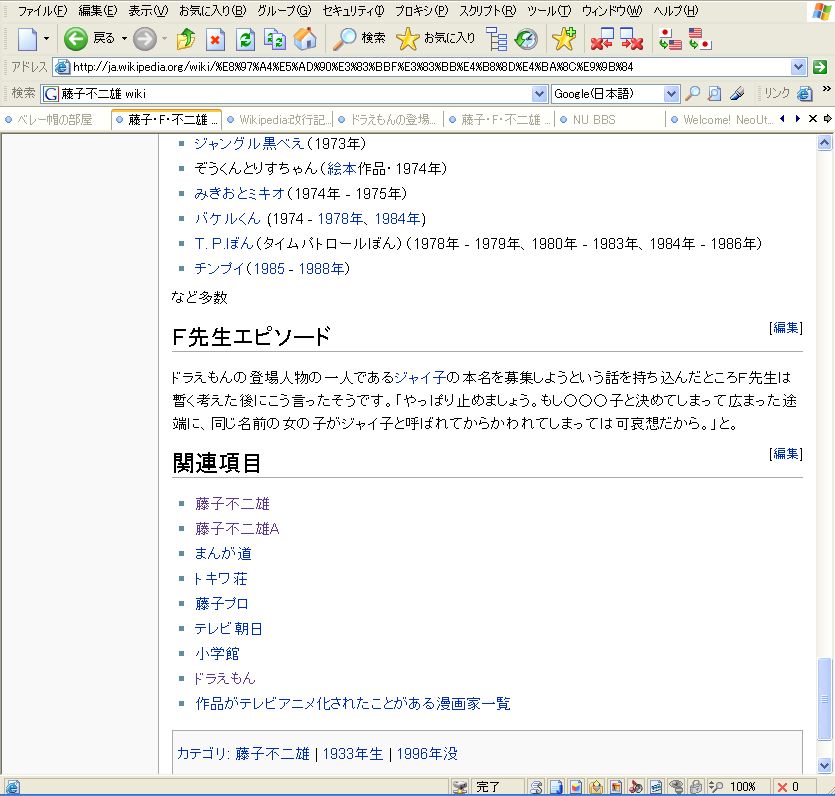Open the 小学館 link
Viewport: 835px width, 796px height.
[x=217, y=654]
